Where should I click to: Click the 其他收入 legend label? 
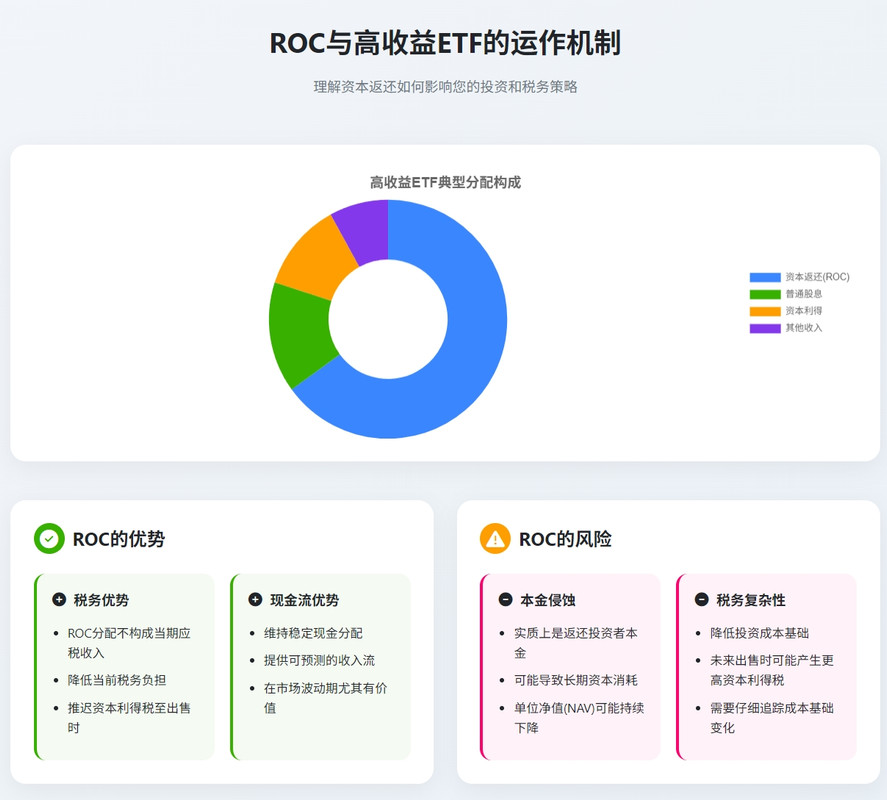tap(804, 328)
